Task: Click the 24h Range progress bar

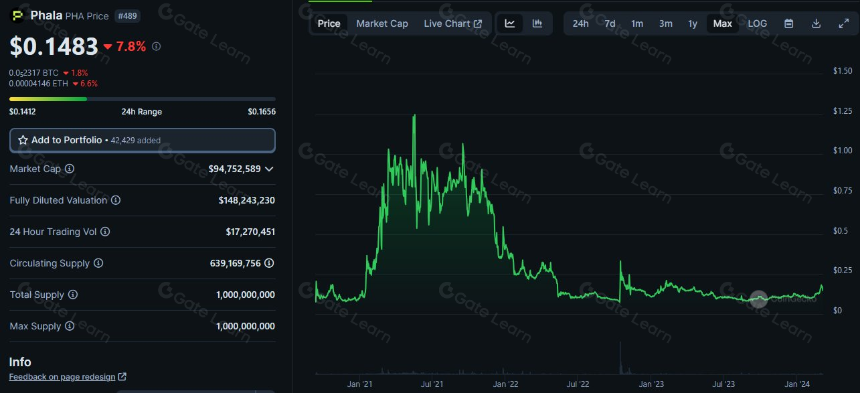Action: [x=143, y=99]
